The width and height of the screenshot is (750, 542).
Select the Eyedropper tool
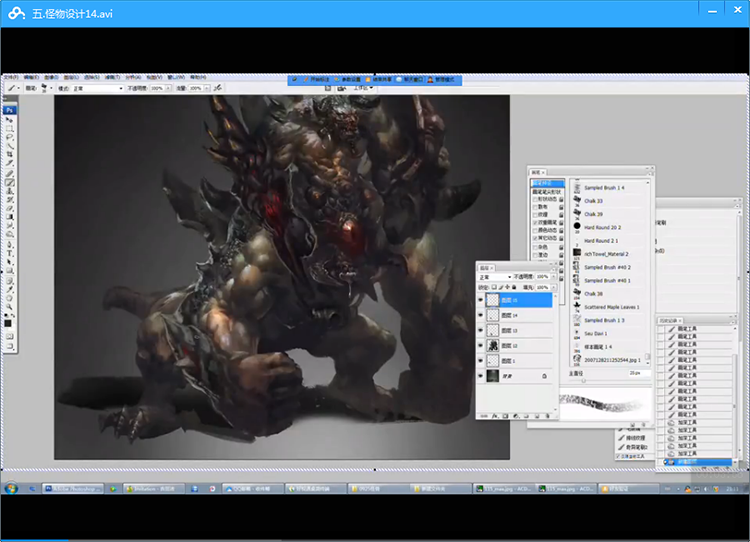pyautogui.click(x=10, y=289)
